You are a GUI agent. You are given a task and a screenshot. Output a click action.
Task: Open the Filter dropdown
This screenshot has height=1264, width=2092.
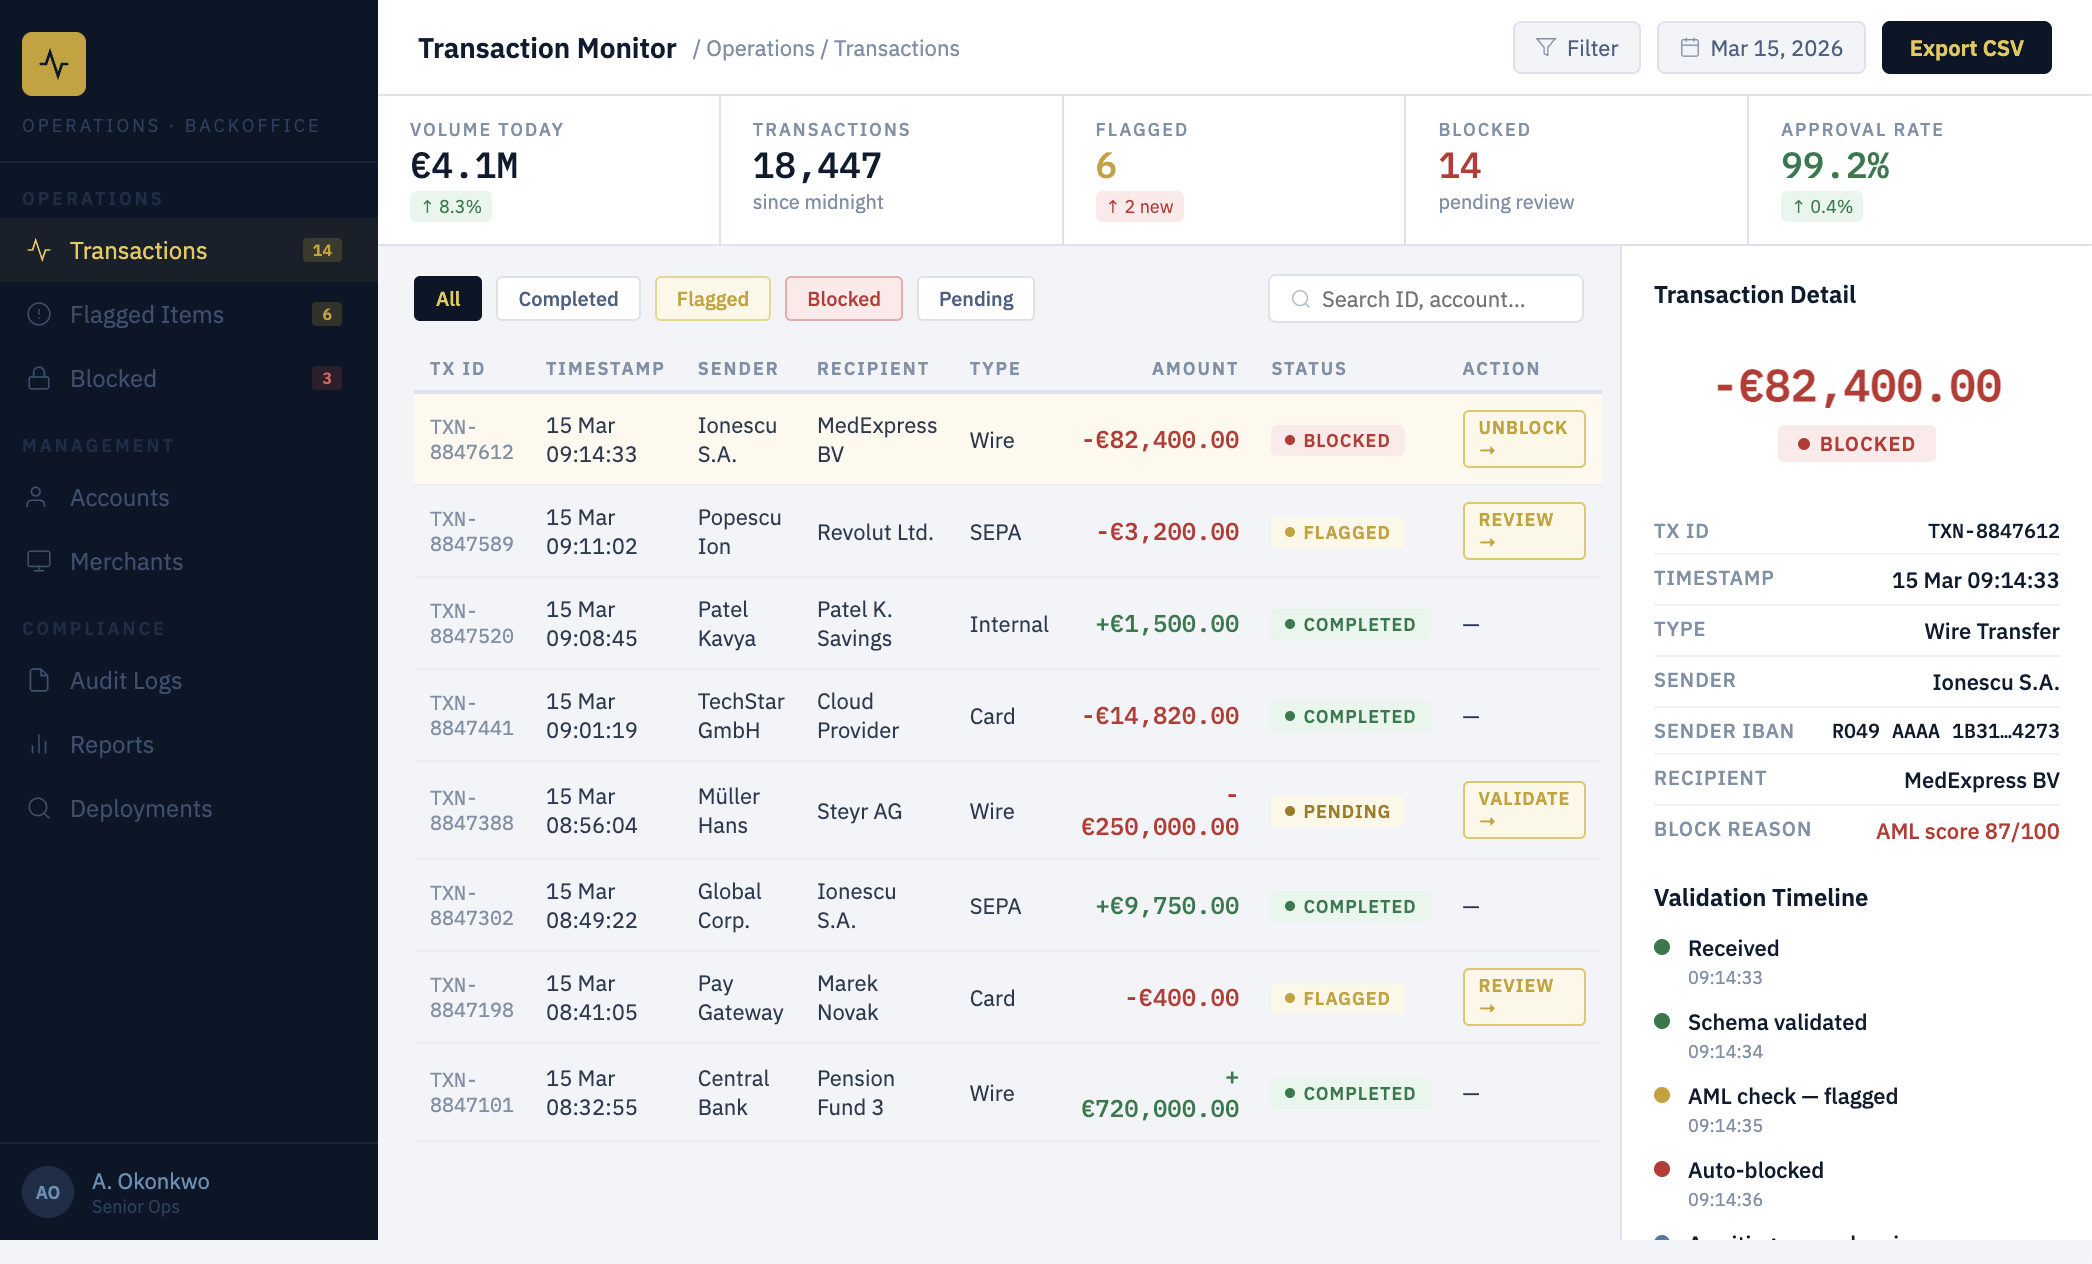pos(1576,48)
